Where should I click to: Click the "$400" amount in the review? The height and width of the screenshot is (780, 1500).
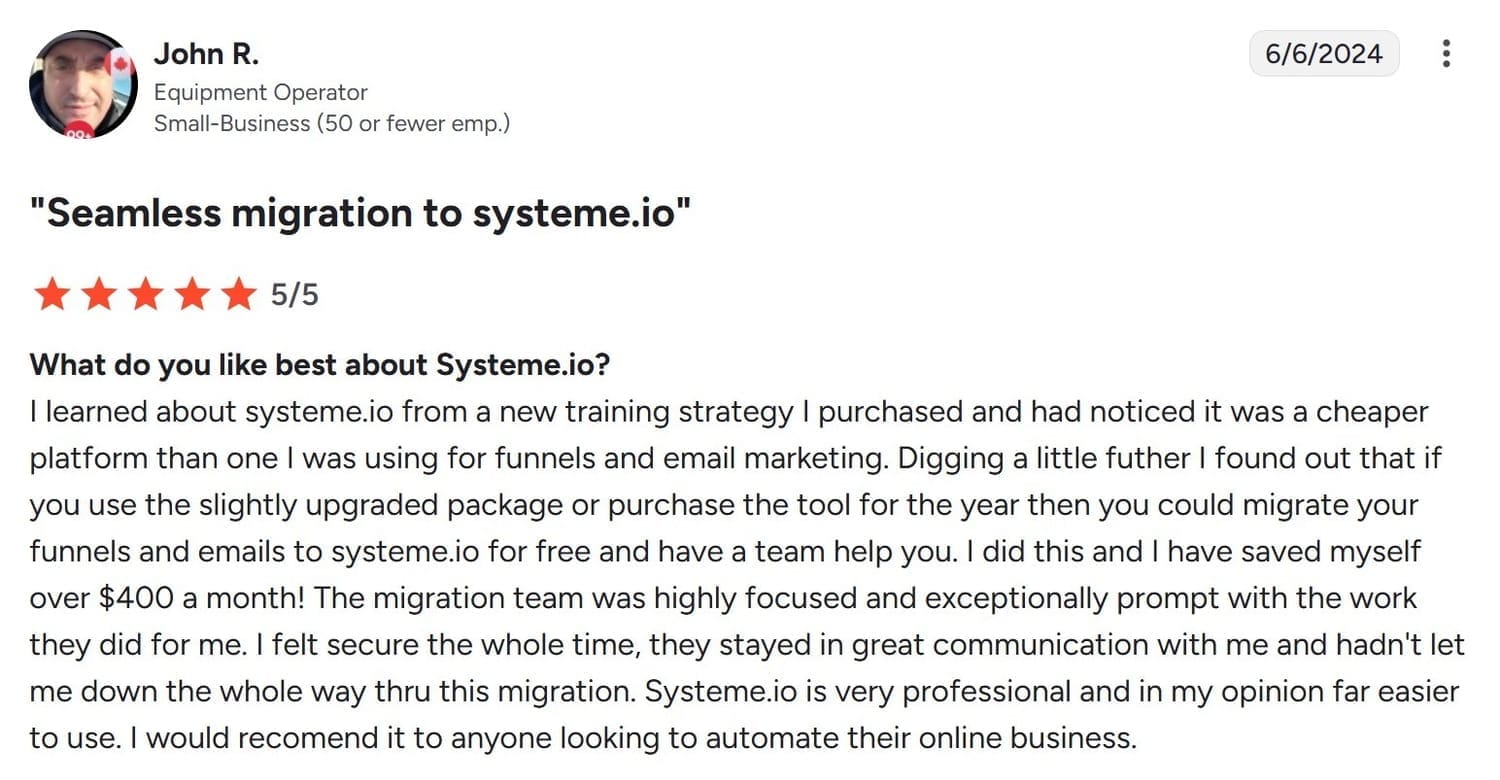(x=136, y=598)
